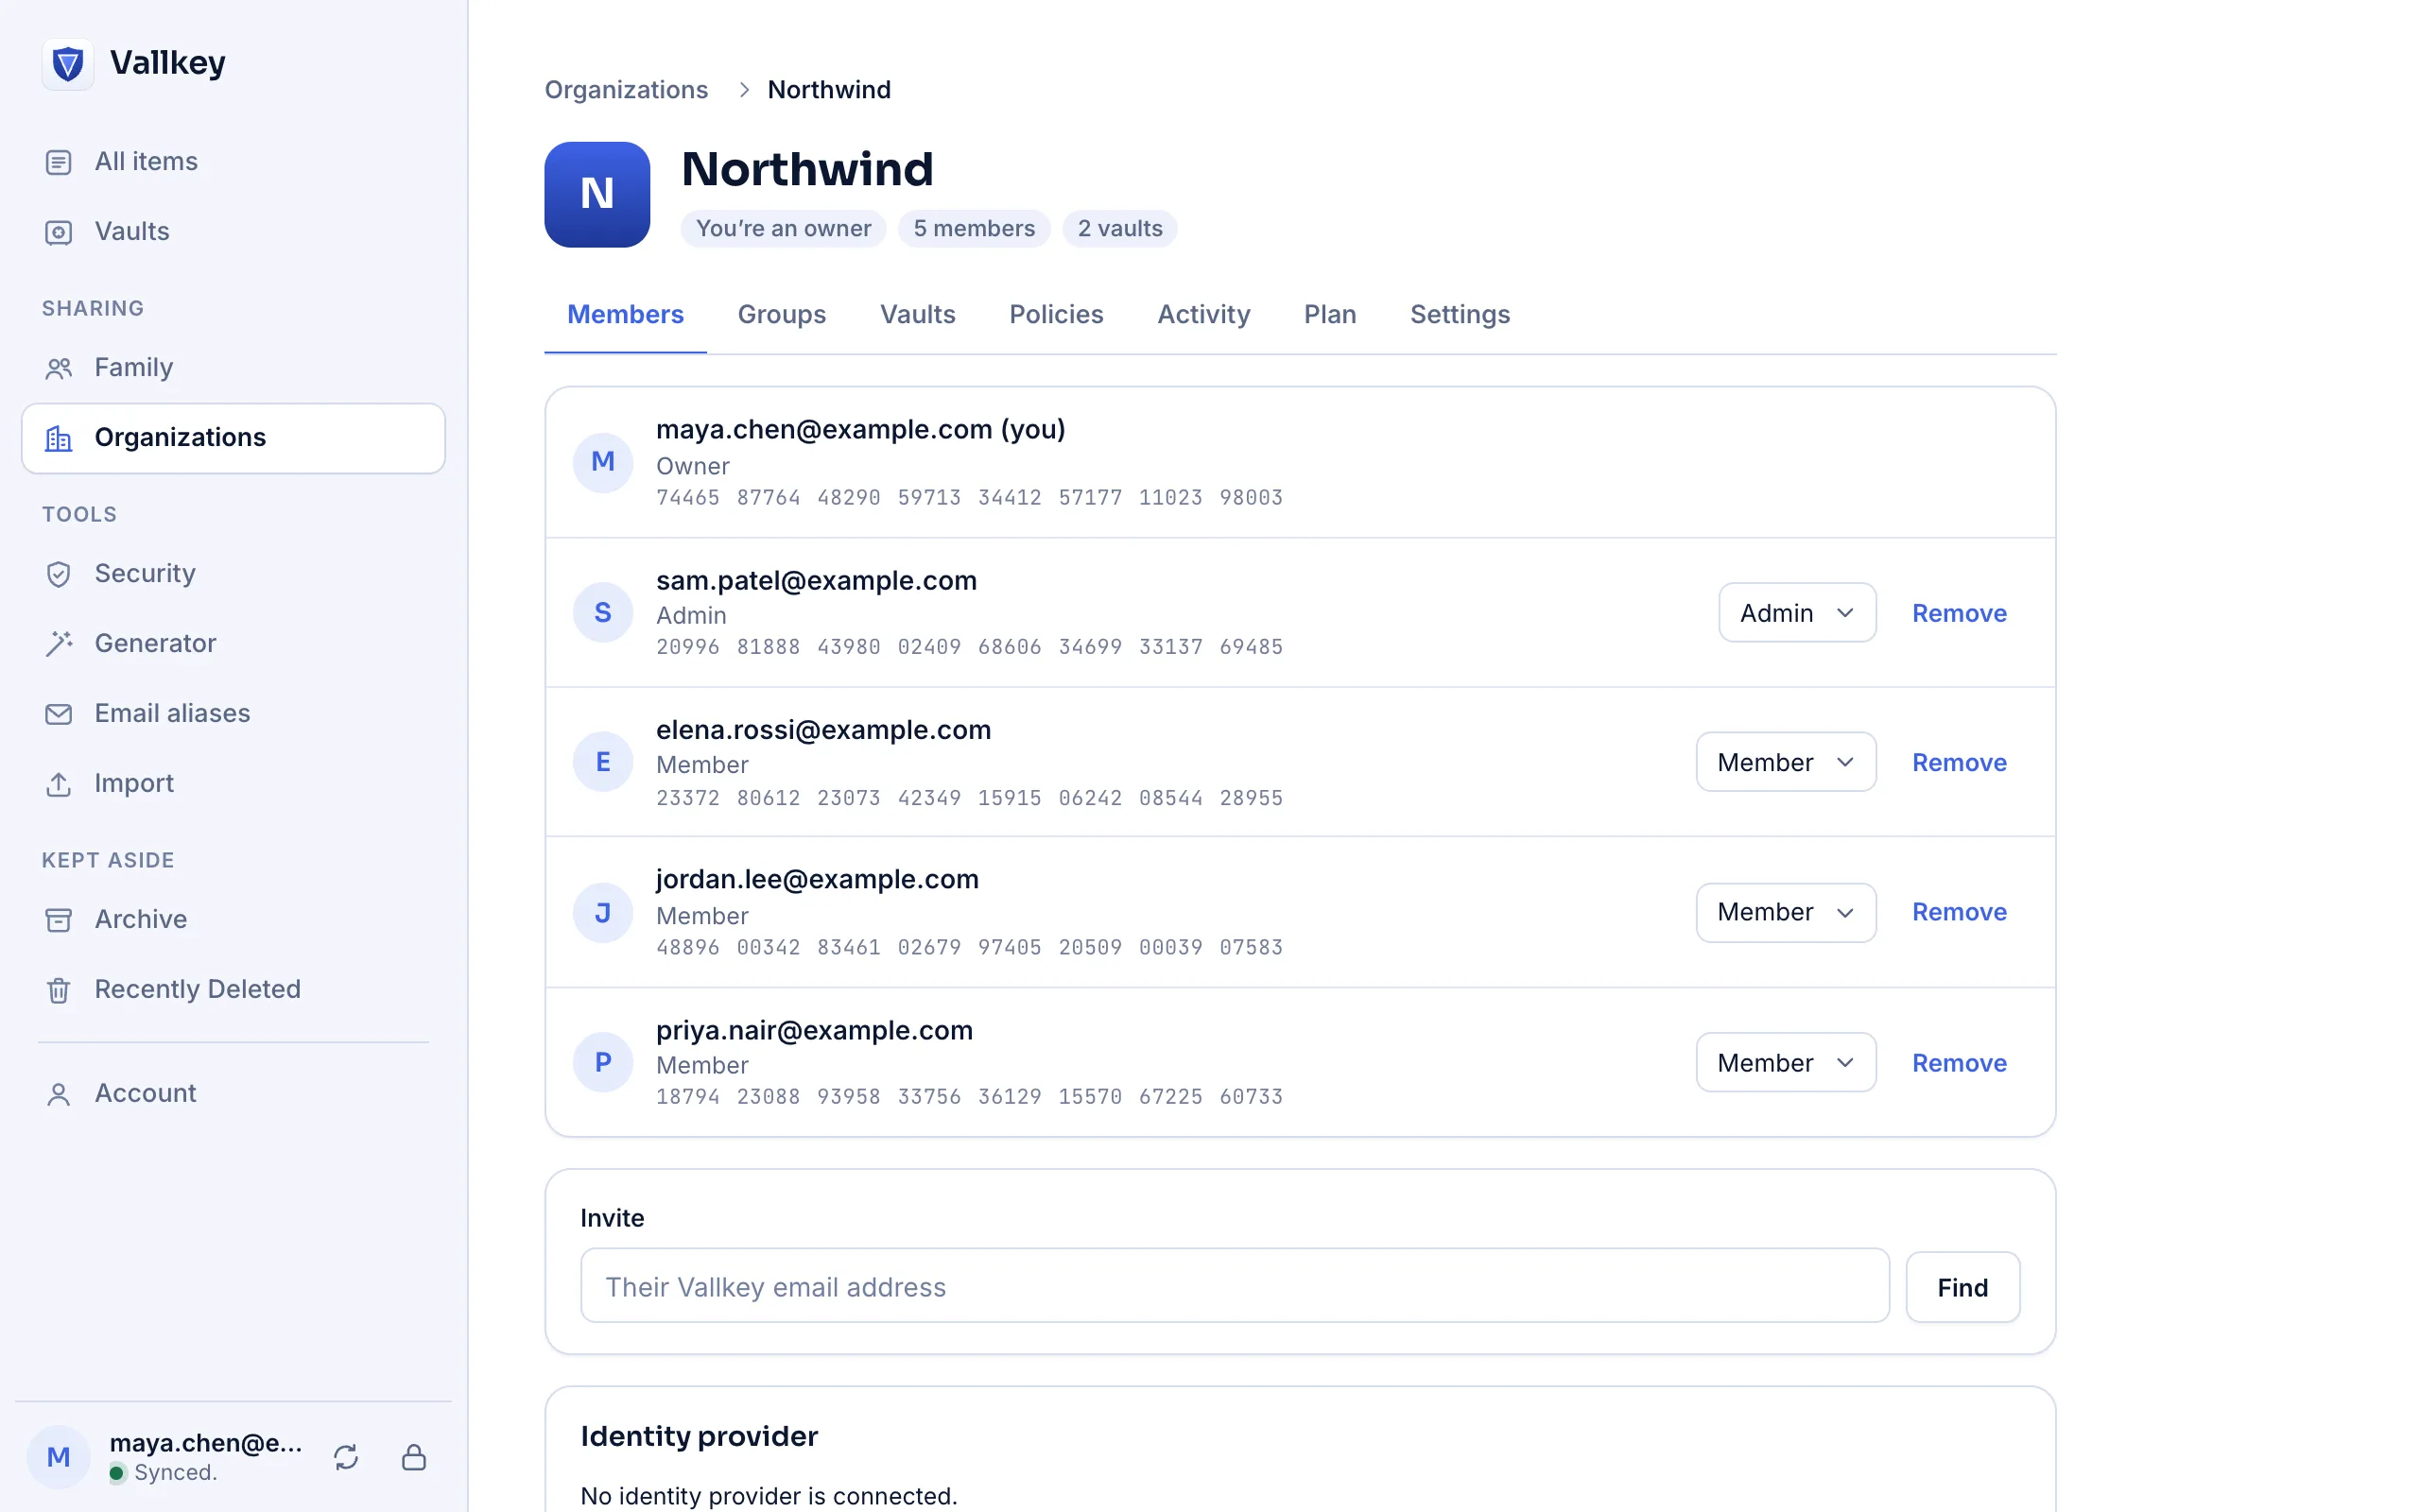Switch to the Groups tab
This screenshot has width=2420, height=1512.
point(781,314)
